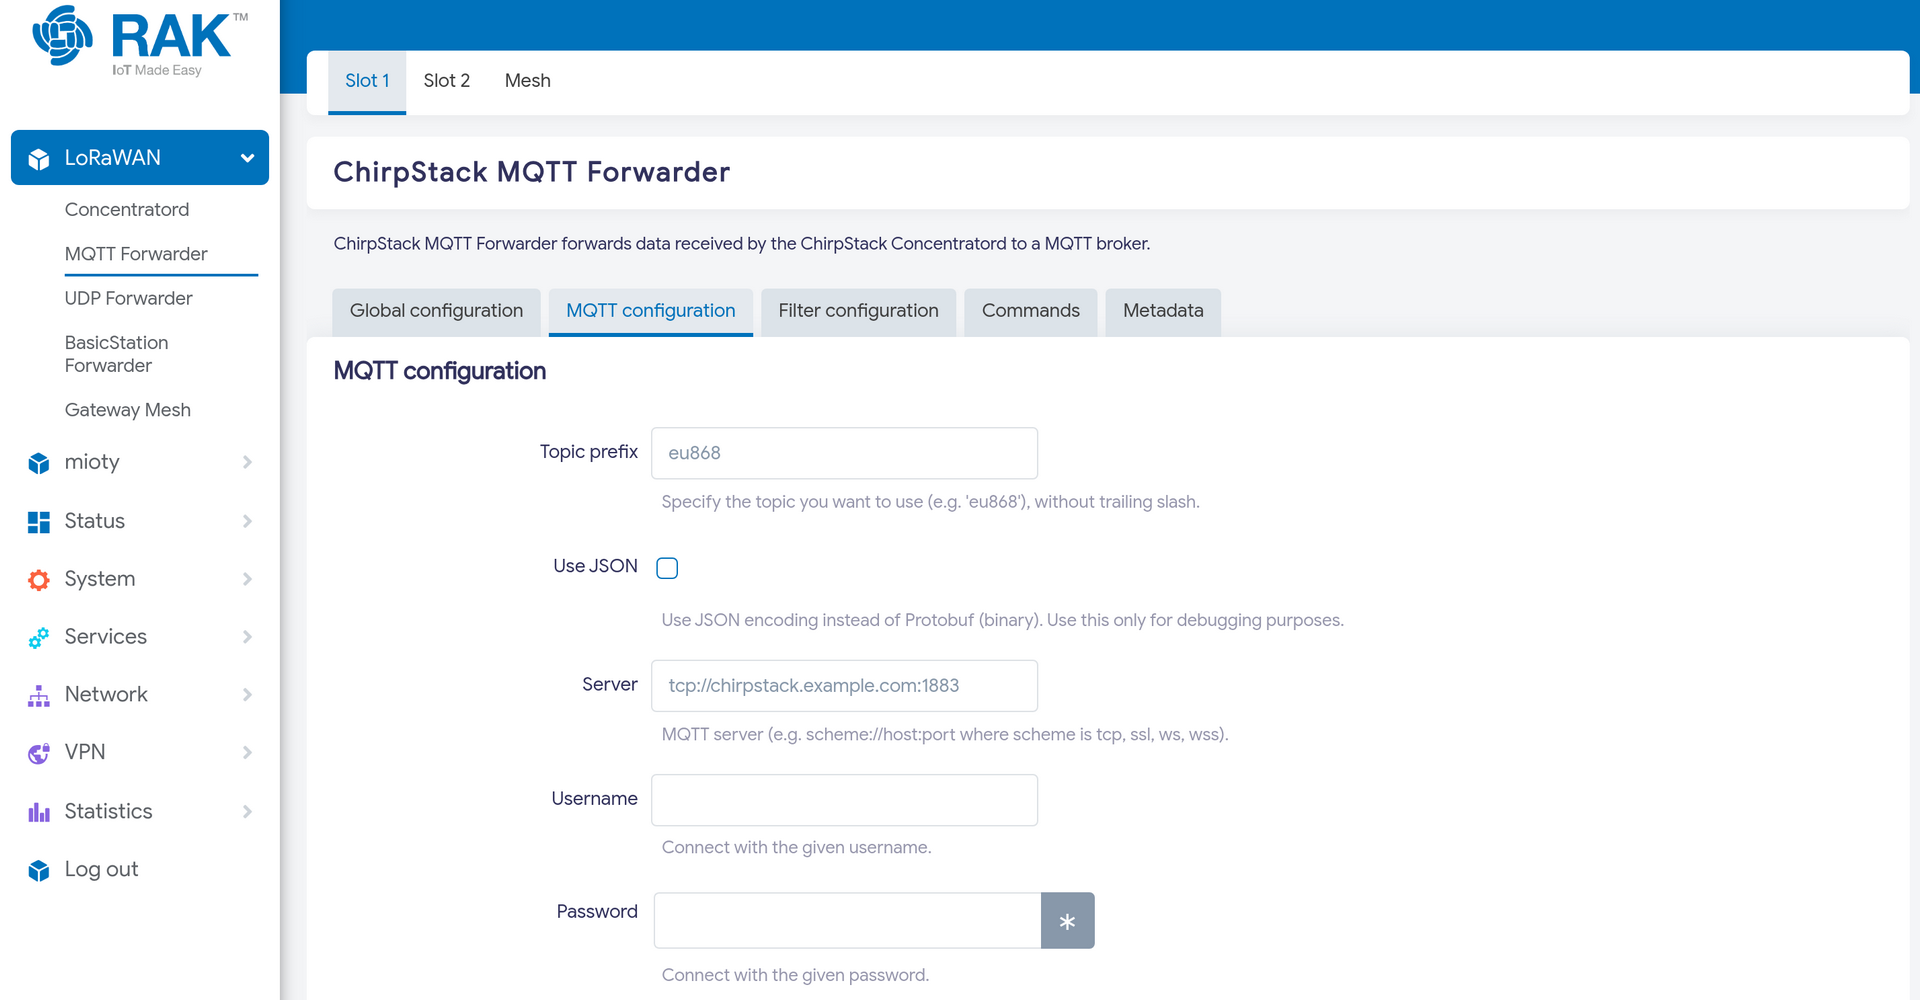
Task: Click the RAK logo
Action: click(140, 41)
